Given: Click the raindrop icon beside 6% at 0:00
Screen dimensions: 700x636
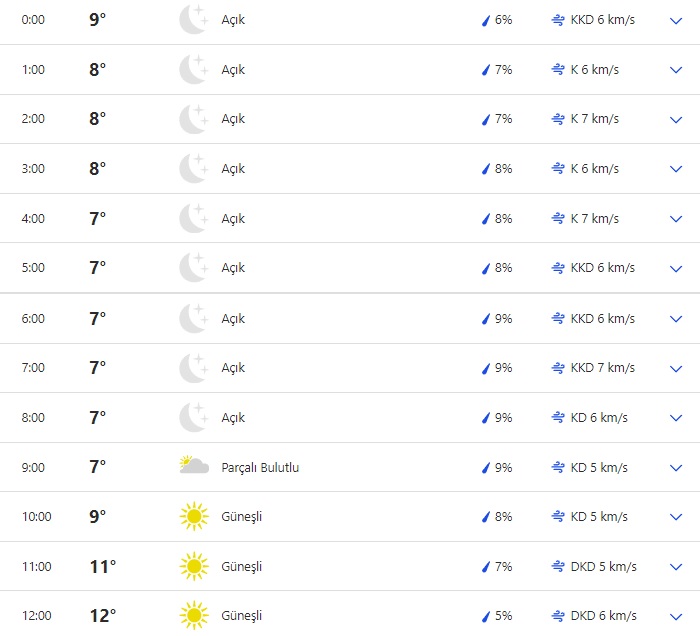Looking at the screenshot, I should point(486,20).
